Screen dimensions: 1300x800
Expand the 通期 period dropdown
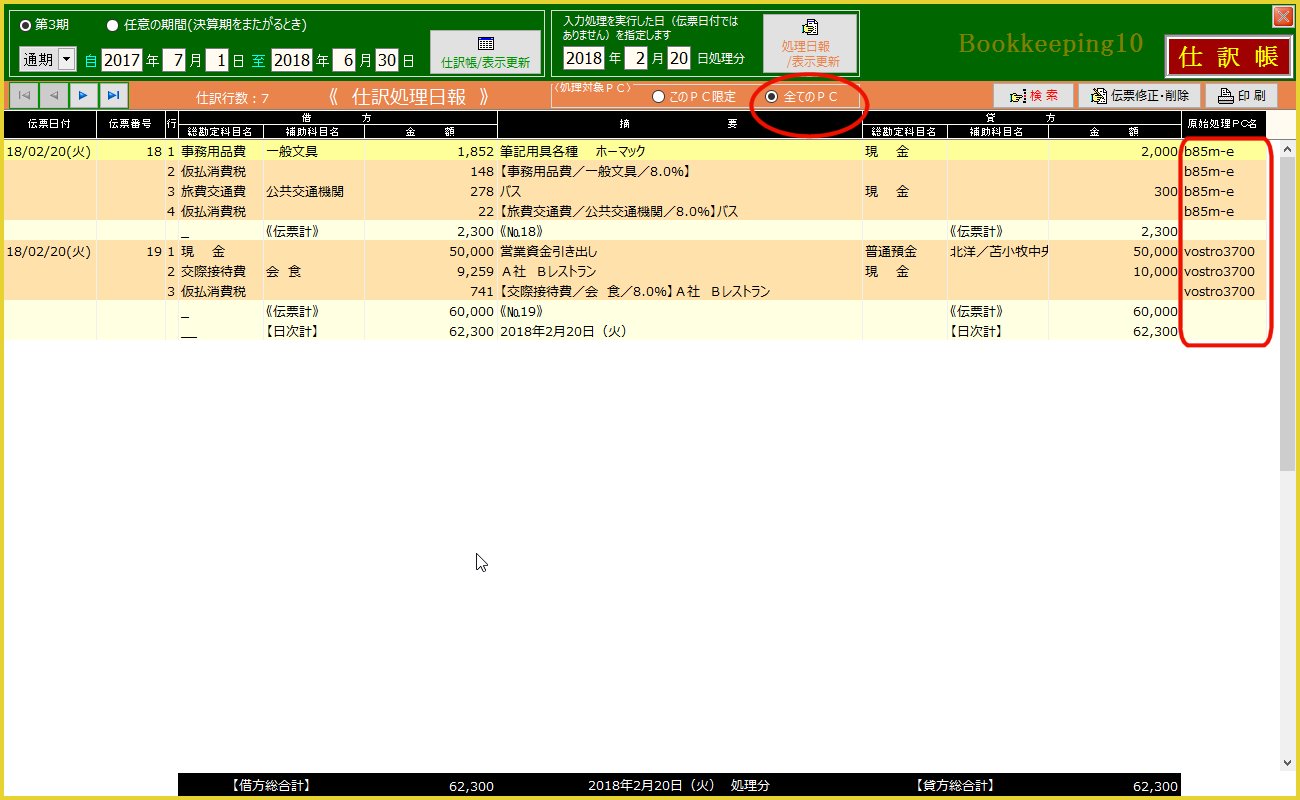(67, 60)
